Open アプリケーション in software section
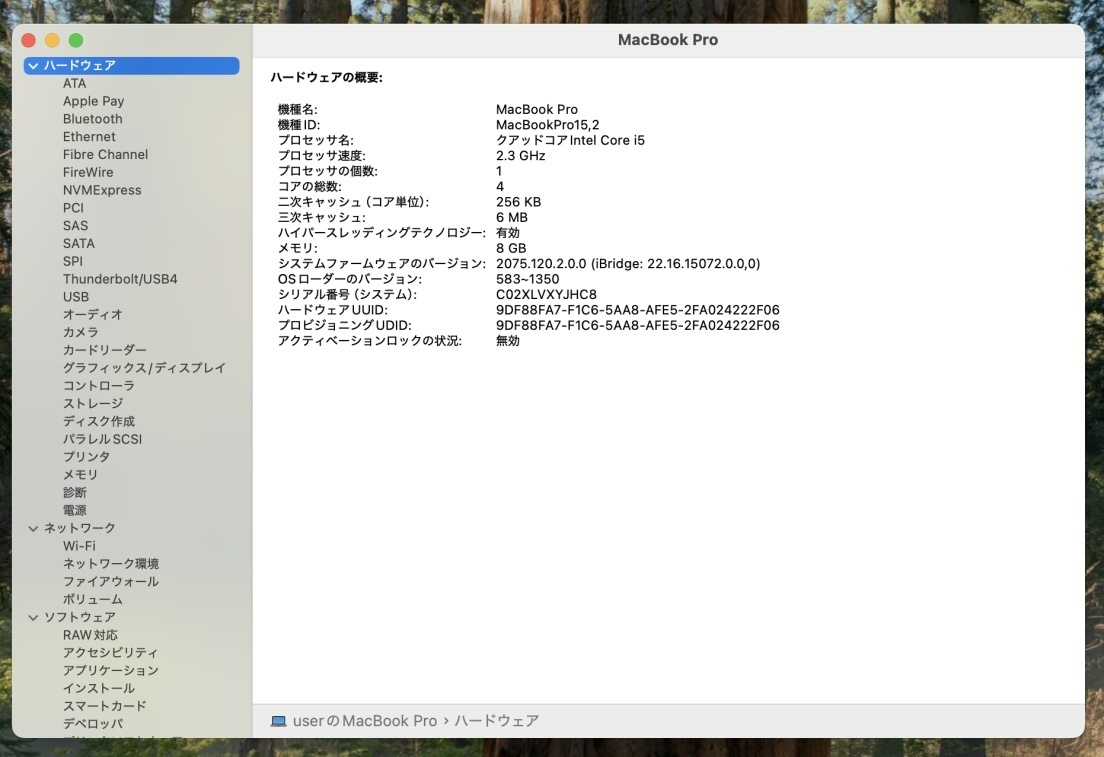 pyautogui.click(x=111, y=670)
